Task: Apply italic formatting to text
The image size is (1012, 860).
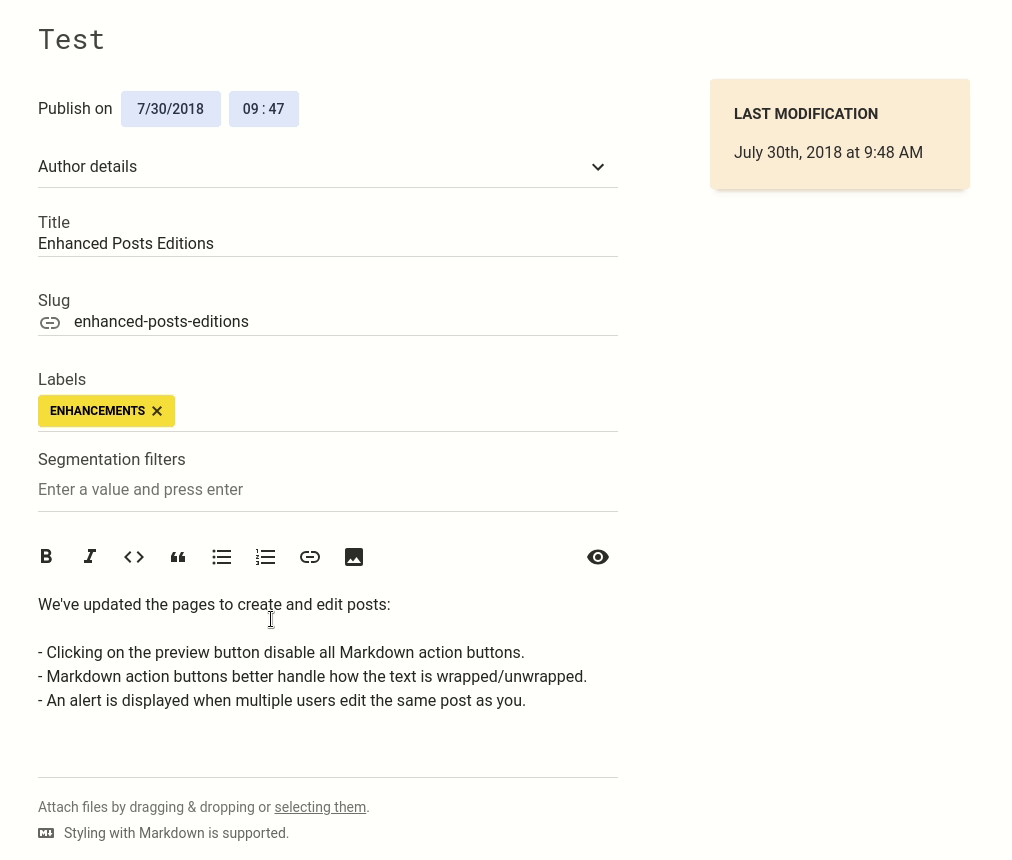Action: pyautogui.click(x=90, y=557)
